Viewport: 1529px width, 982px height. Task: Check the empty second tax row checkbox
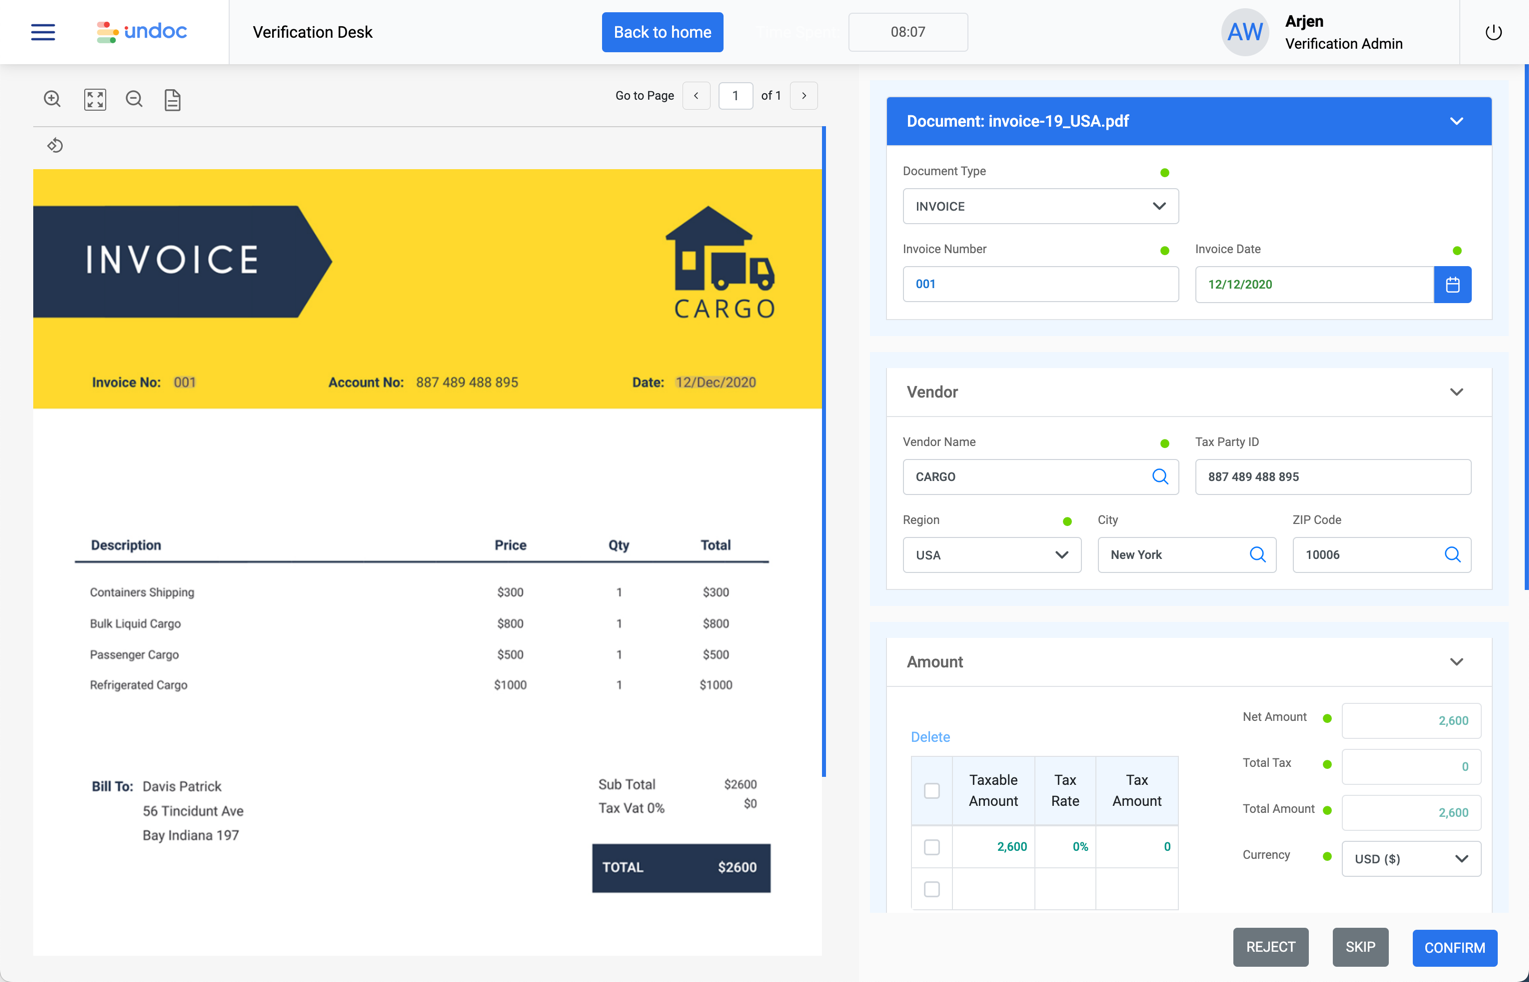pos(932,889)
